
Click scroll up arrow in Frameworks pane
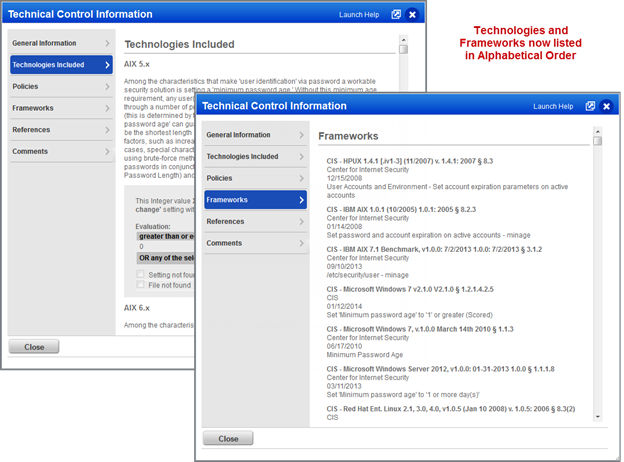click(x=597, y=131)
